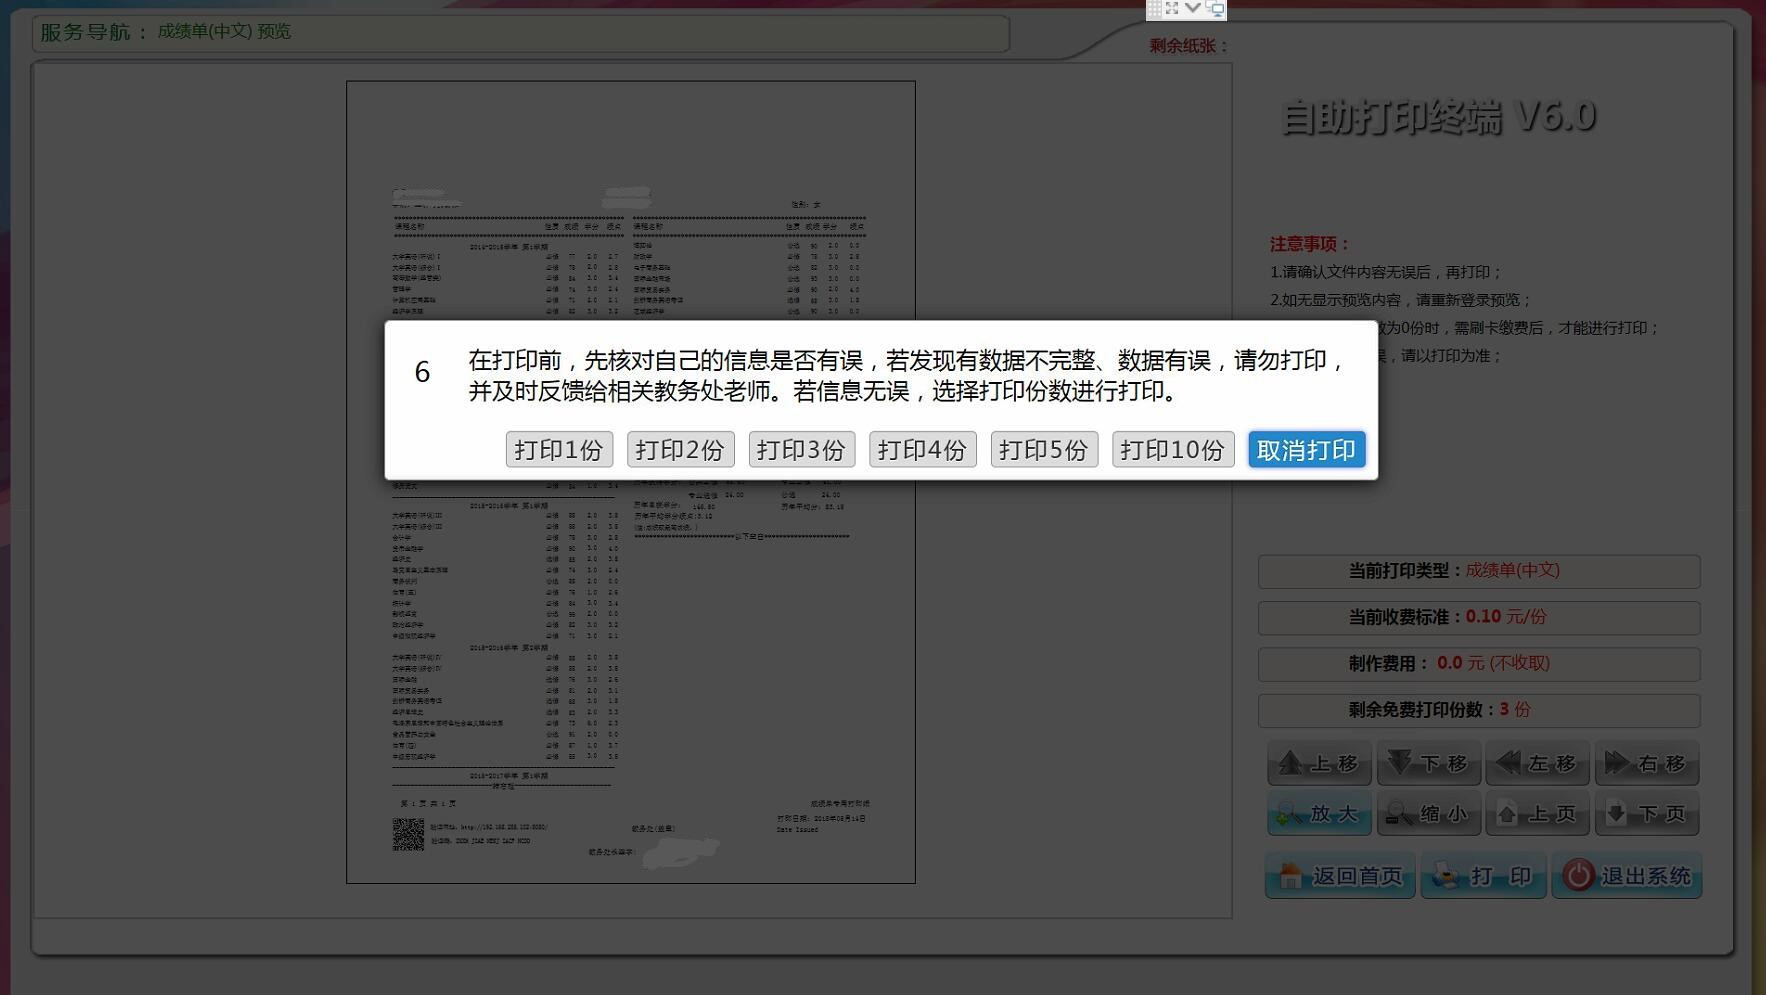Hit the 右移 move-right arrow icon
Image resolution: width=1766 pixels, height=995 pixels.
pyautogui.click(x=1617, y=764)
